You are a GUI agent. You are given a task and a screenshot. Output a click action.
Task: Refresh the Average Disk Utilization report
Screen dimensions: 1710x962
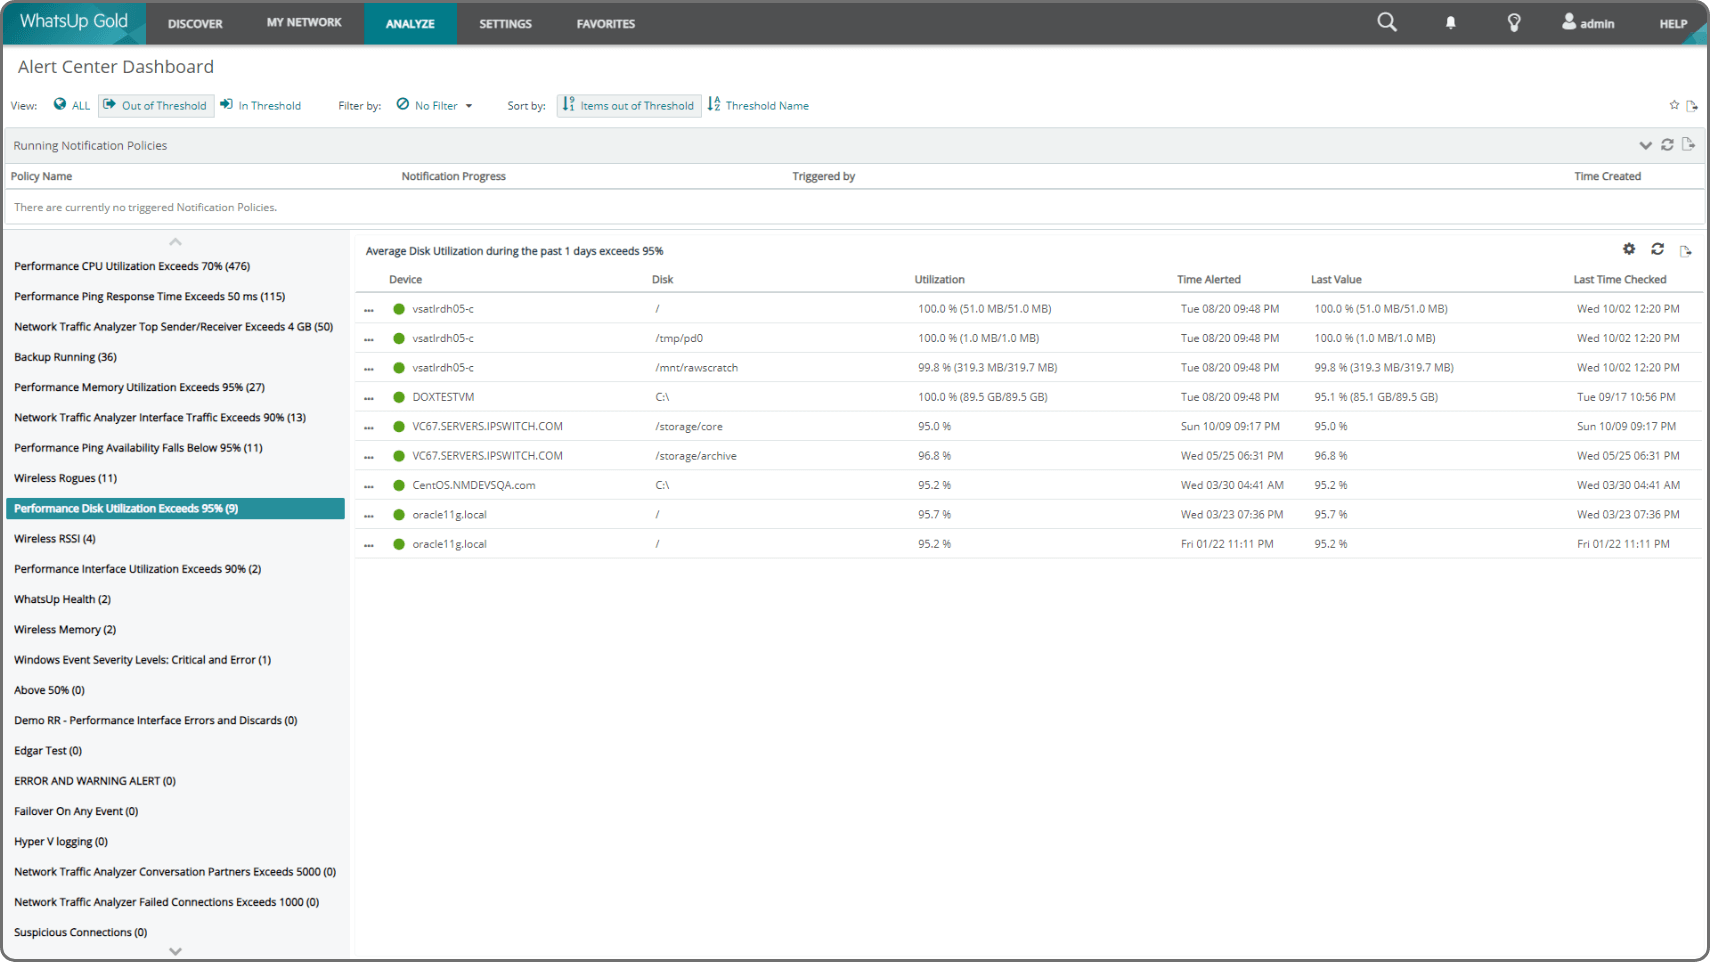(x=1658, y=249)
